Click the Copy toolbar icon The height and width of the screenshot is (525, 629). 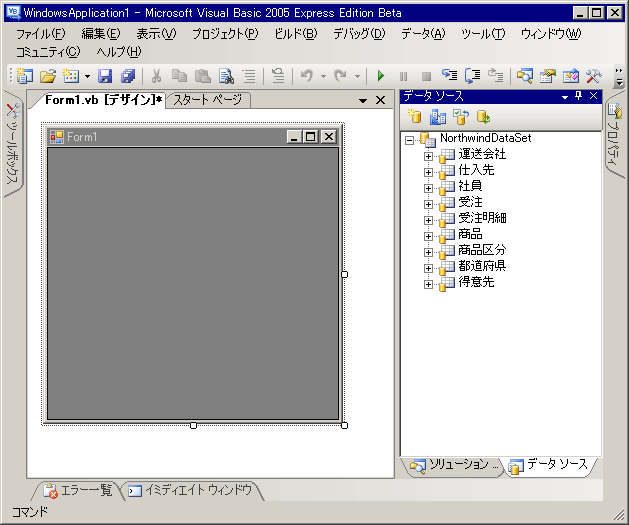pos(179,75)
